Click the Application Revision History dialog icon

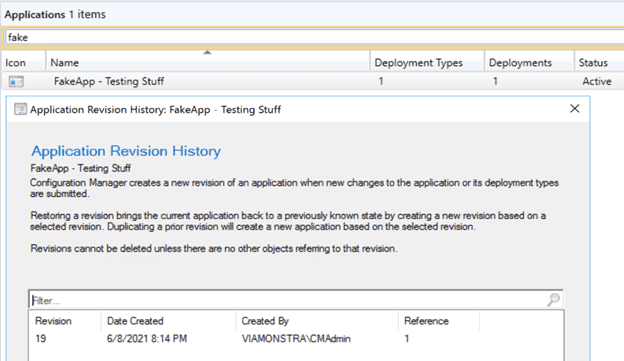tap(20, 109)
